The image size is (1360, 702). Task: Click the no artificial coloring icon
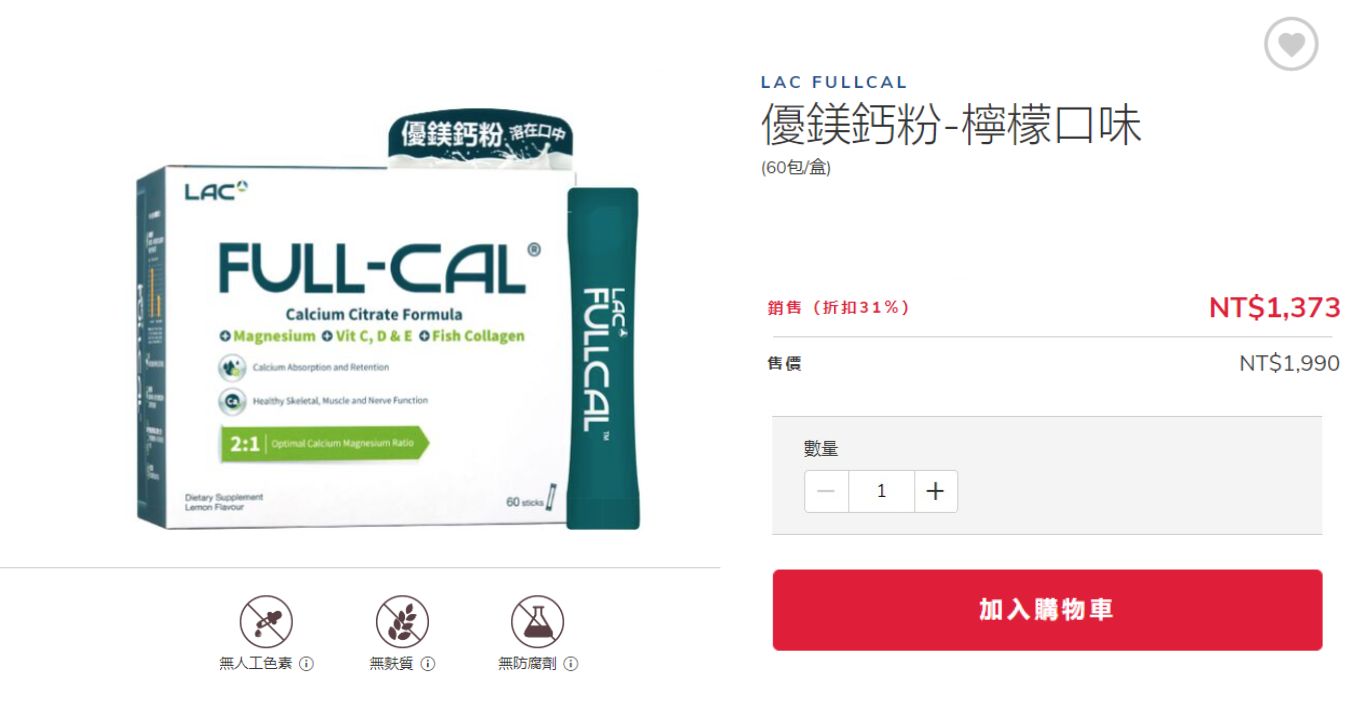tap(266, 622)
